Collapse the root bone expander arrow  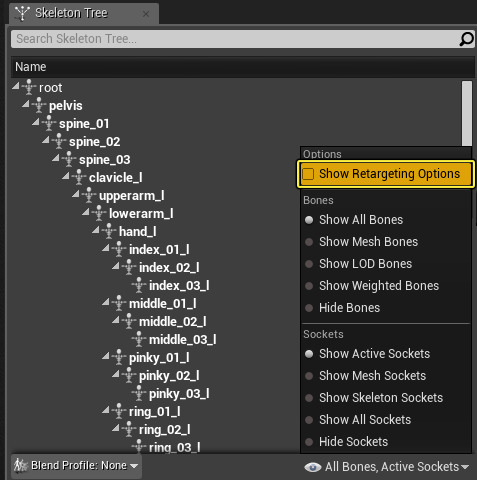16,86
